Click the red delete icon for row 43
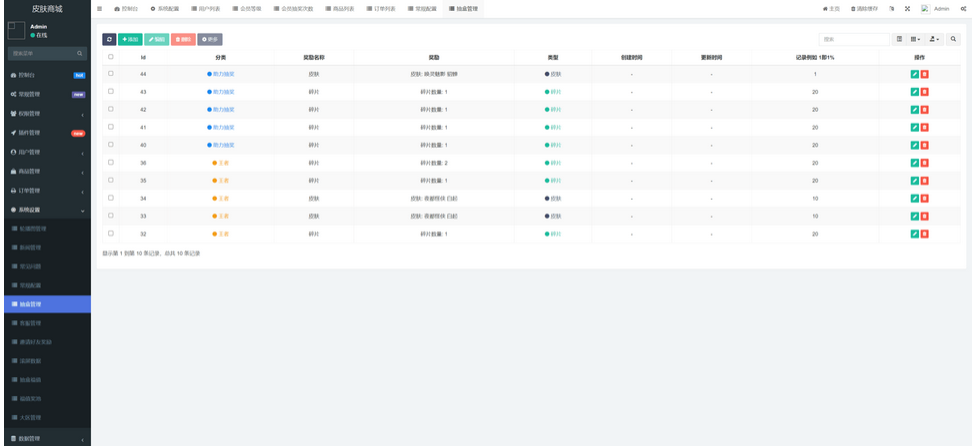The width and height of the screenshot is (973, 446). [x=924, y=92]
